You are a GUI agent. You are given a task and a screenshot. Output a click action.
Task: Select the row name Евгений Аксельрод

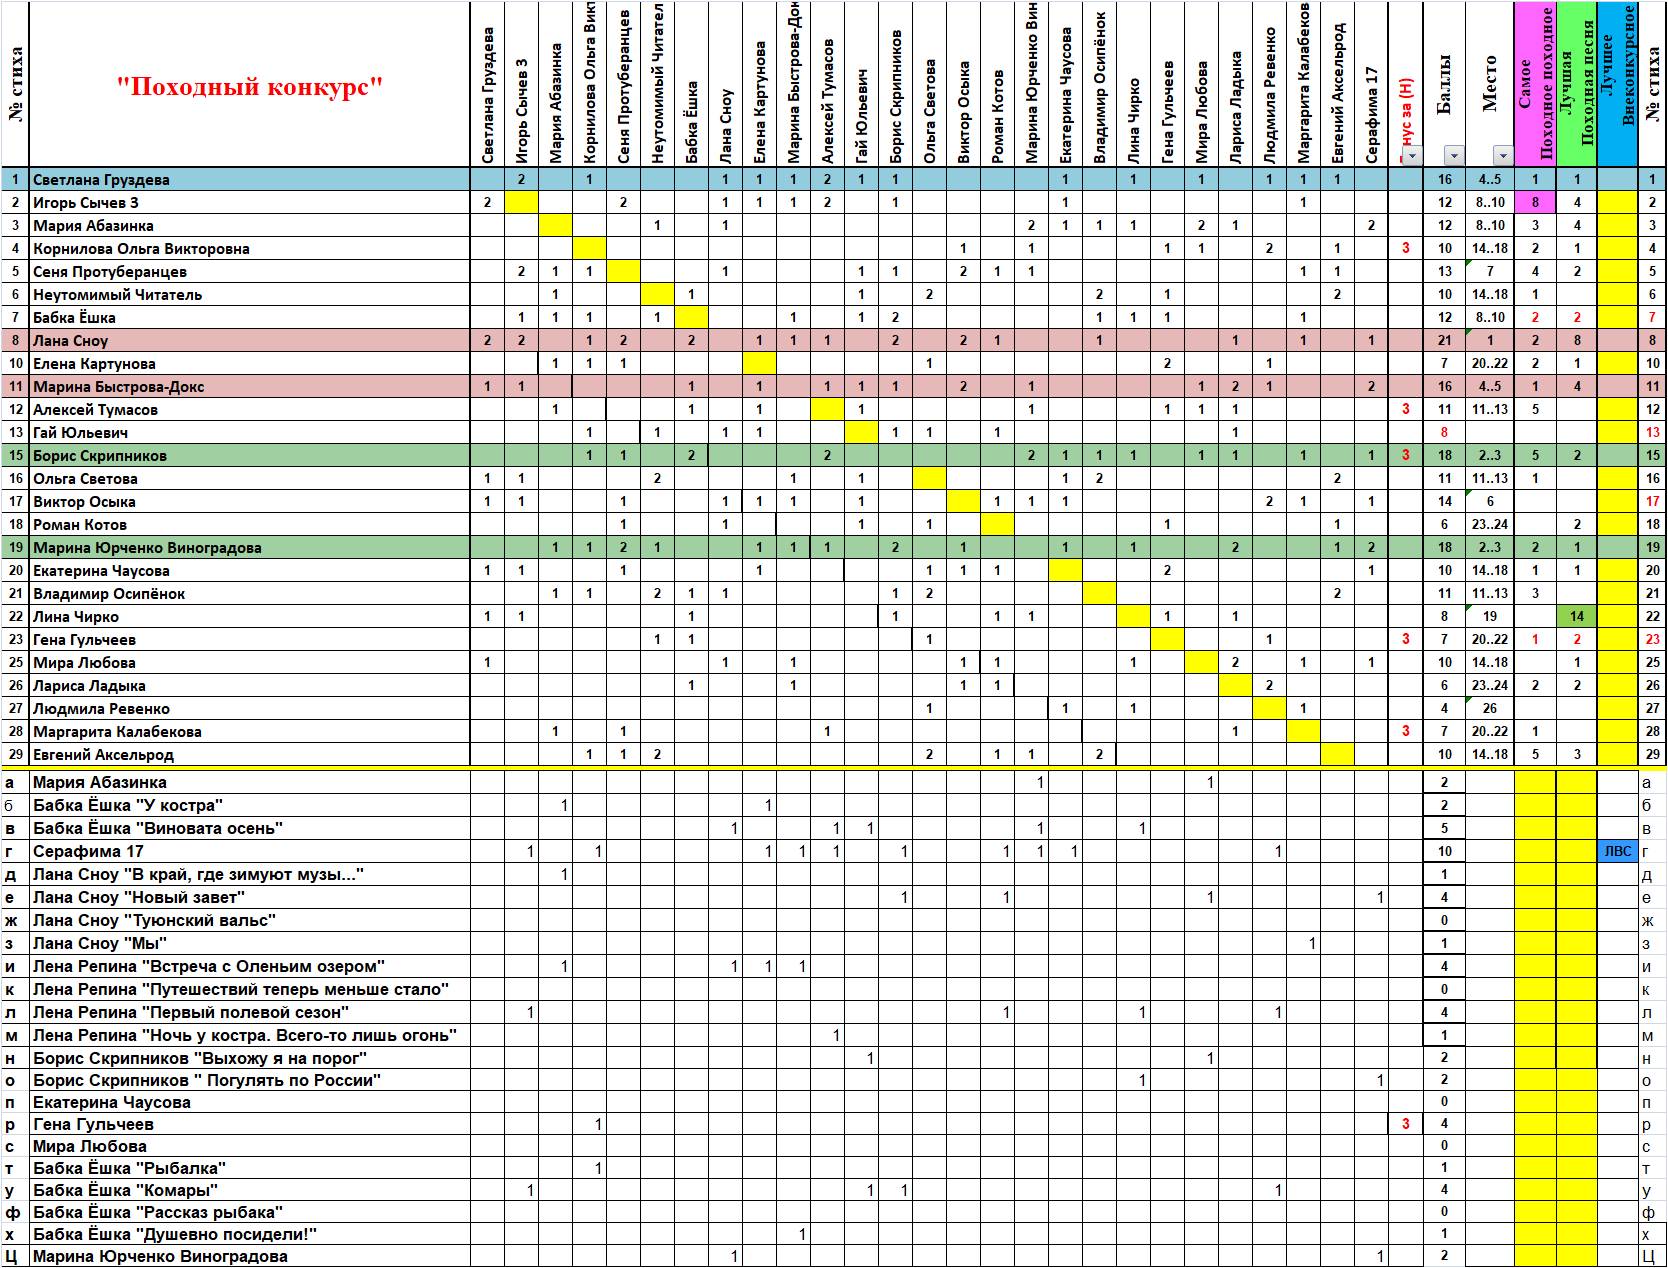pos(103,755)
